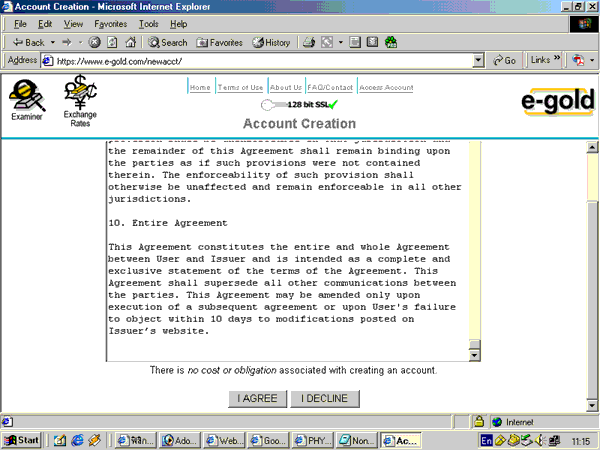600x450 pixels.
Task: Click the address bar URL field
Action: (257, 61)
